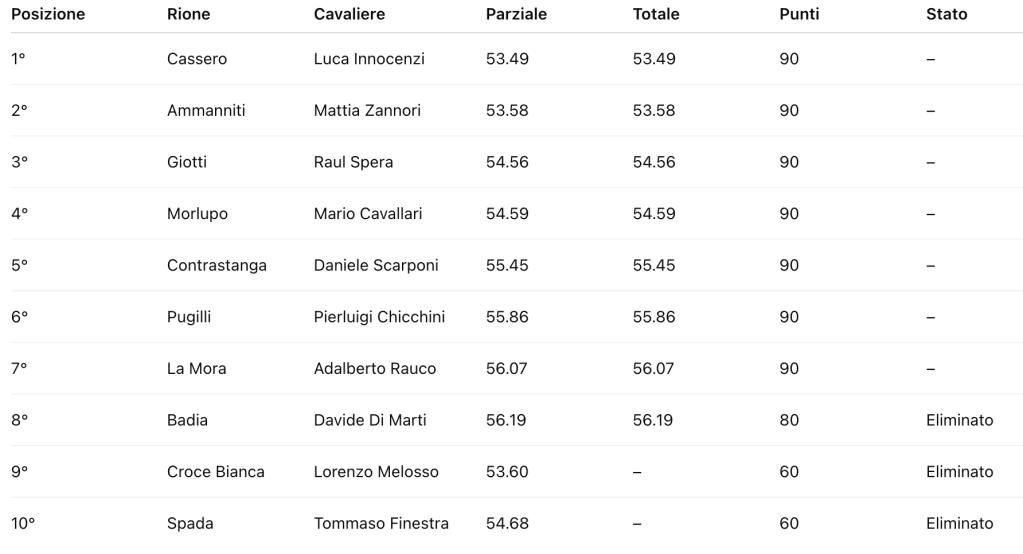This screenshot has width=1023, height=554.
Task: Click the Posizione column header
Action: pyautogui.click(x=48, y=15)
